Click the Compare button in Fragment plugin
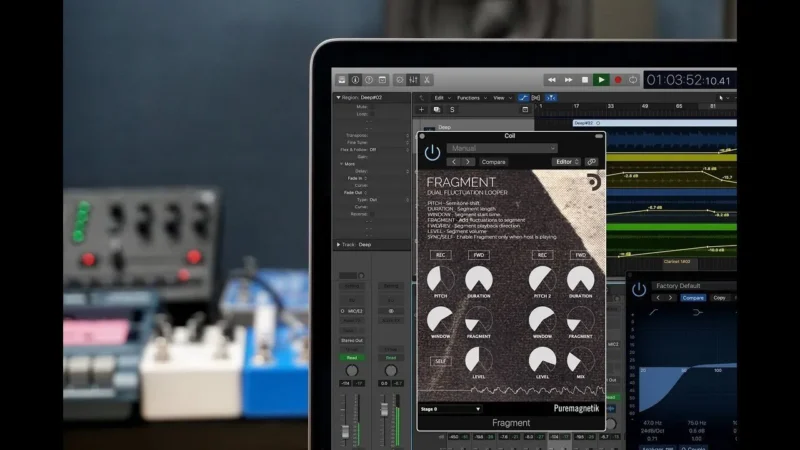Image resolution: width=800 pixels, height=450 pixels. [494, 161]
